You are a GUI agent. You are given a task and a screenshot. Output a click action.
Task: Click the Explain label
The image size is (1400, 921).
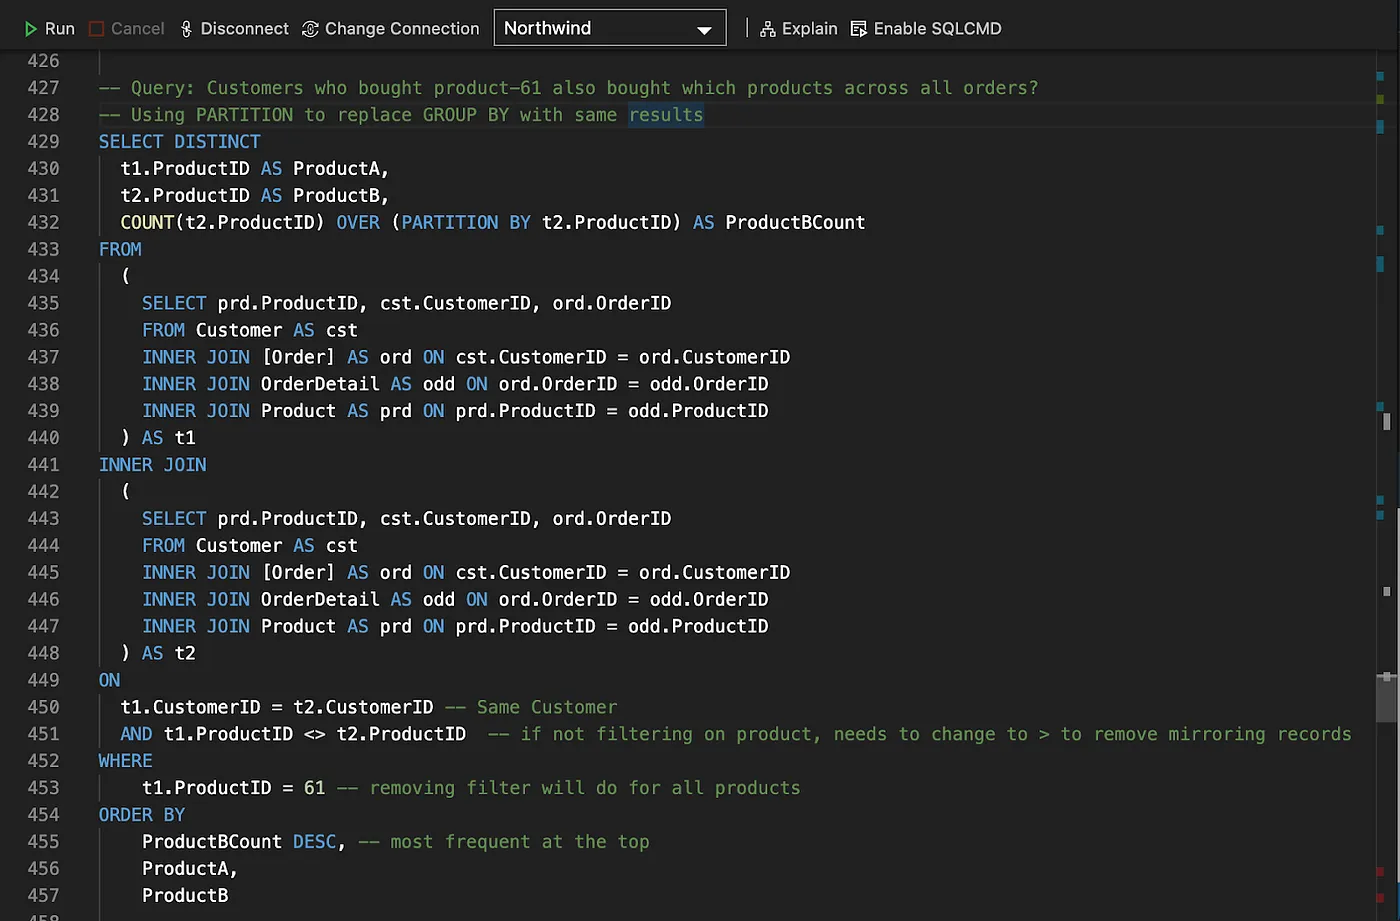click(x=810, y=29)
